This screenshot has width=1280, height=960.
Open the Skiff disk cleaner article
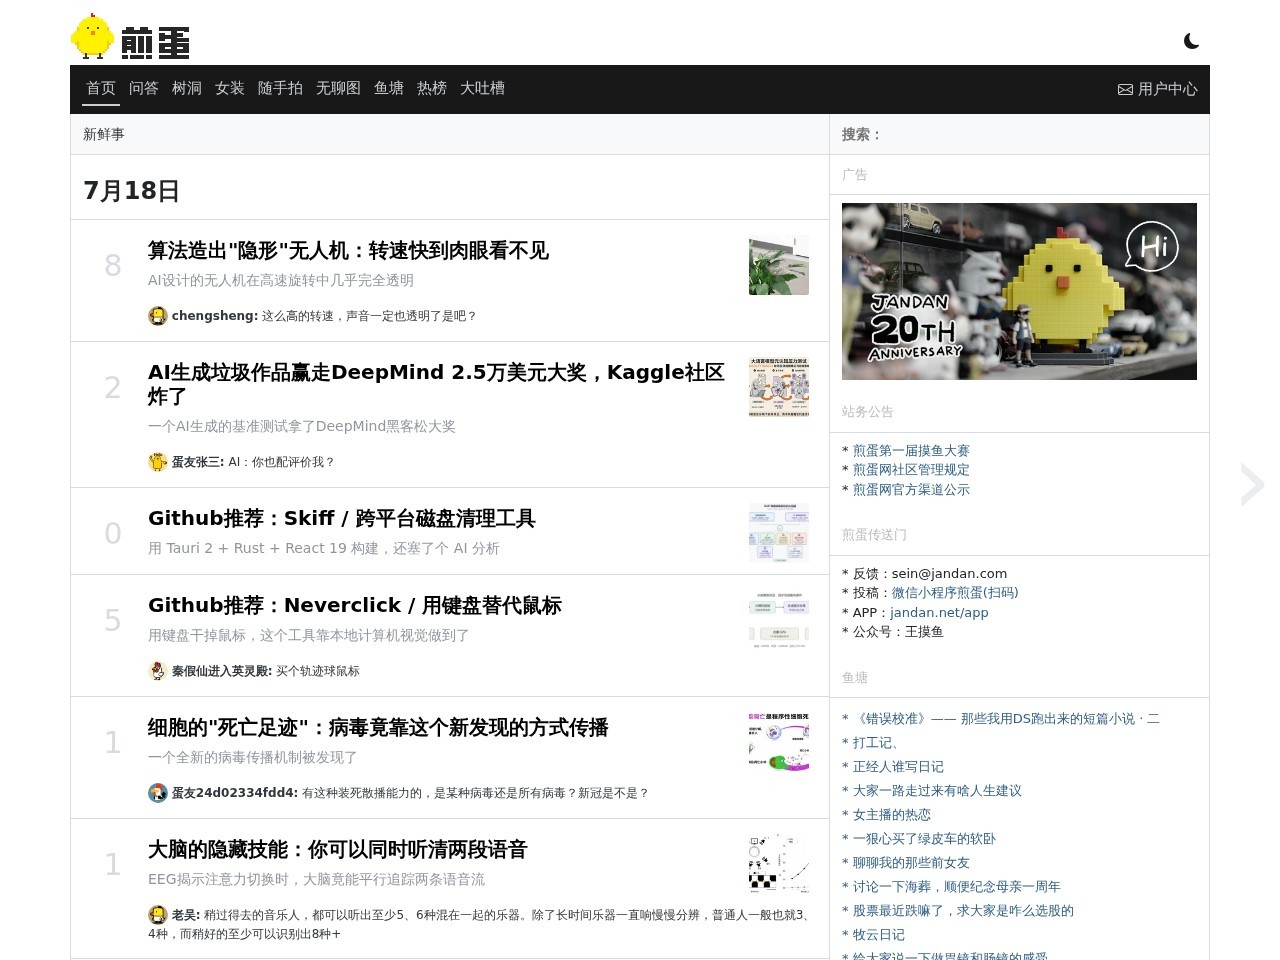click(x=342, y=519)
